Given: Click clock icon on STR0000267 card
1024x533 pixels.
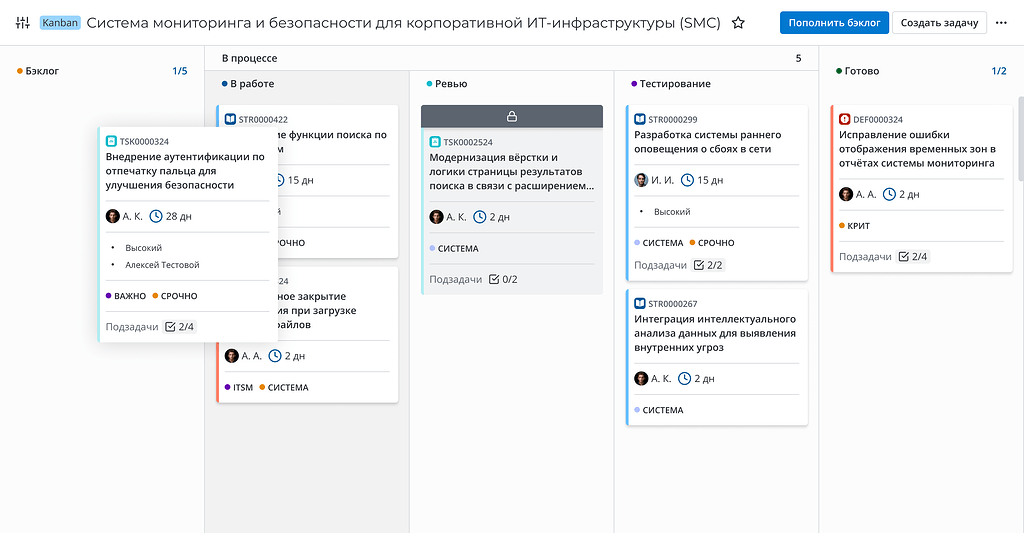Looking at the screenshot, I should pos(684,378).
